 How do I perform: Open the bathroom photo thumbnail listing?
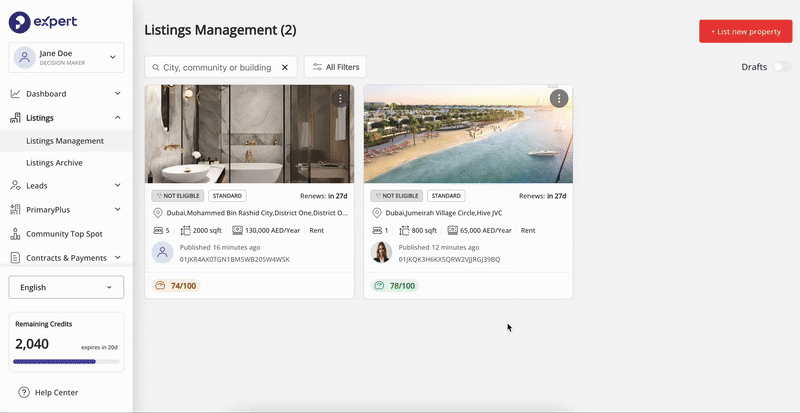(x=249, y=134)
